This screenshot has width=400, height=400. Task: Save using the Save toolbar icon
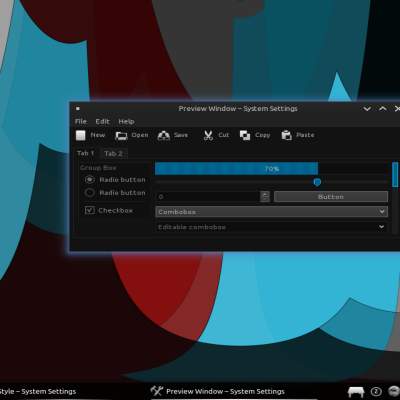click(x=164, y=135)
